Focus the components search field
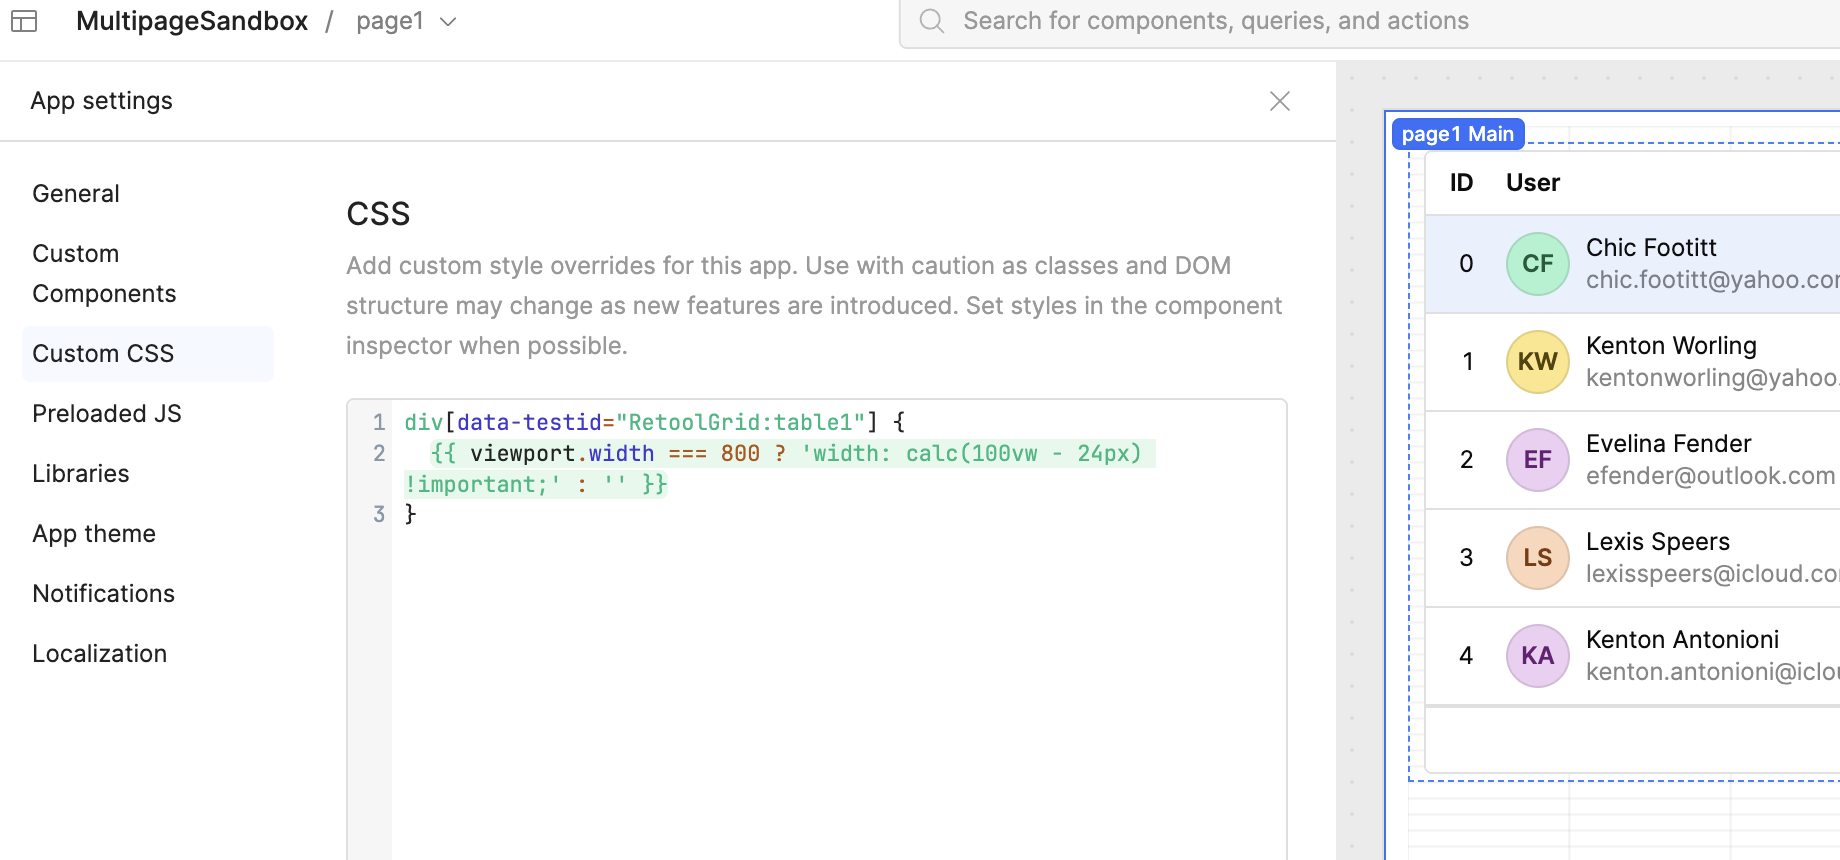The image size is (1840, 860). coord(1300,21)
